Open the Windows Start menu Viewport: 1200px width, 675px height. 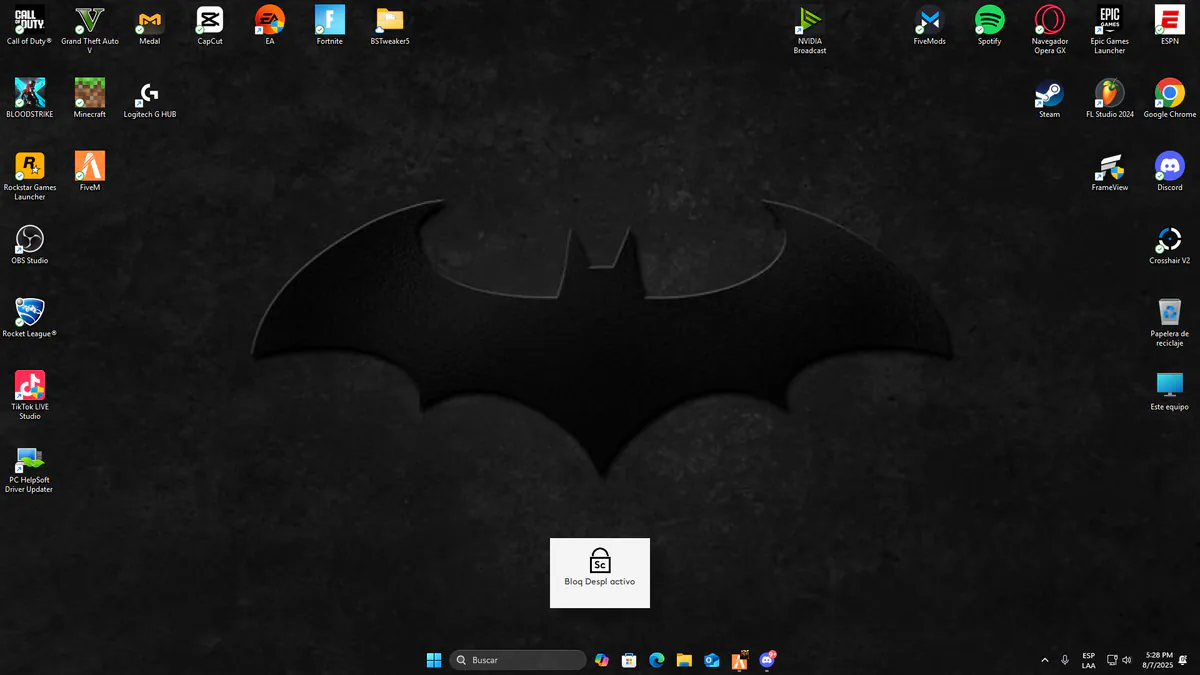pyautogui.click(x=434, y=660)
